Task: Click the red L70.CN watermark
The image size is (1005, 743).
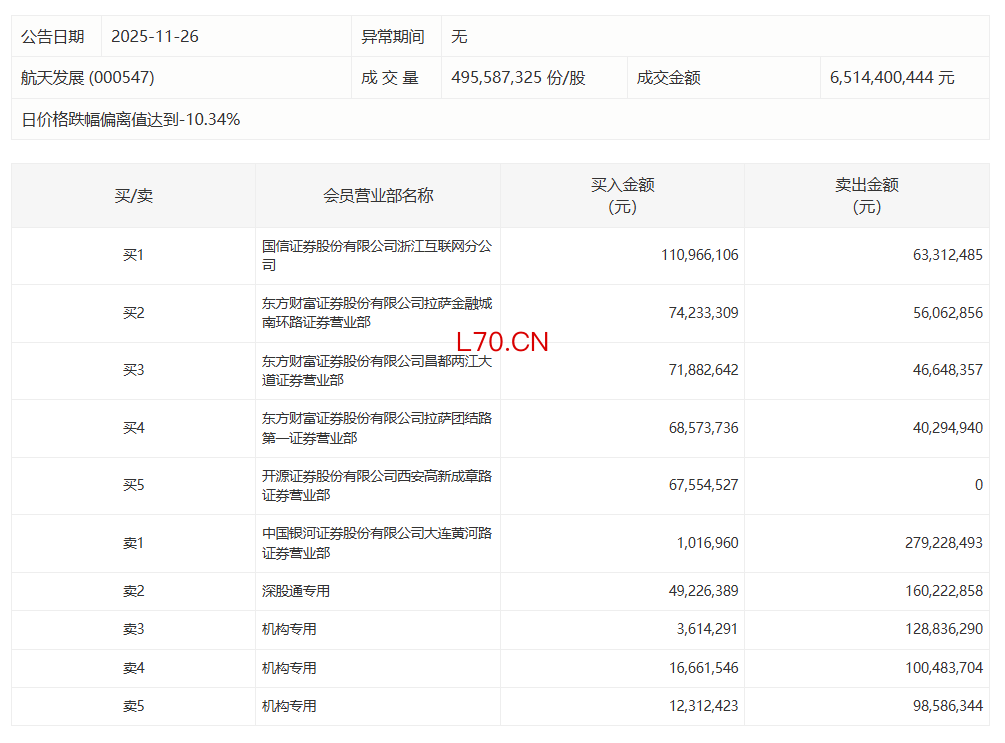Action: [502, 342]
